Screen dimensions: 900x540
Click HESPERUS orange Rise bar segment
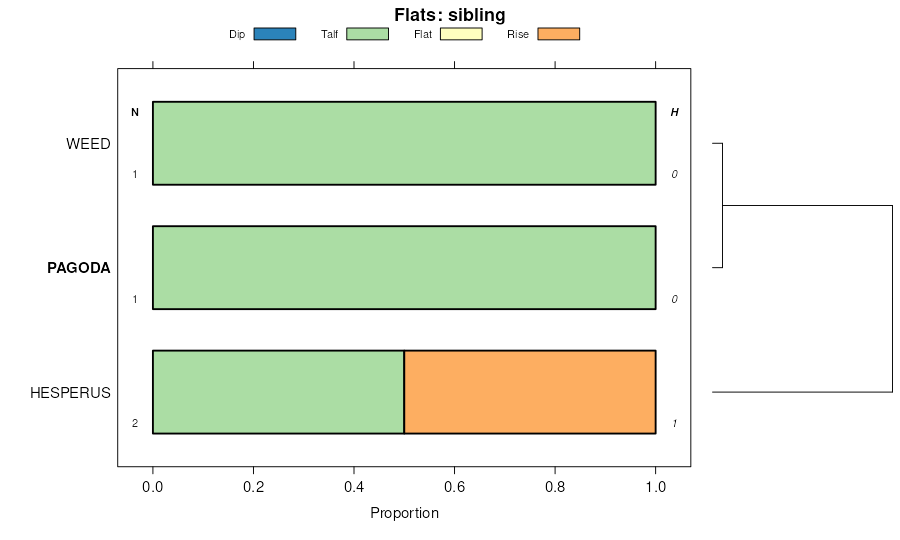click(x=530, y=392)
